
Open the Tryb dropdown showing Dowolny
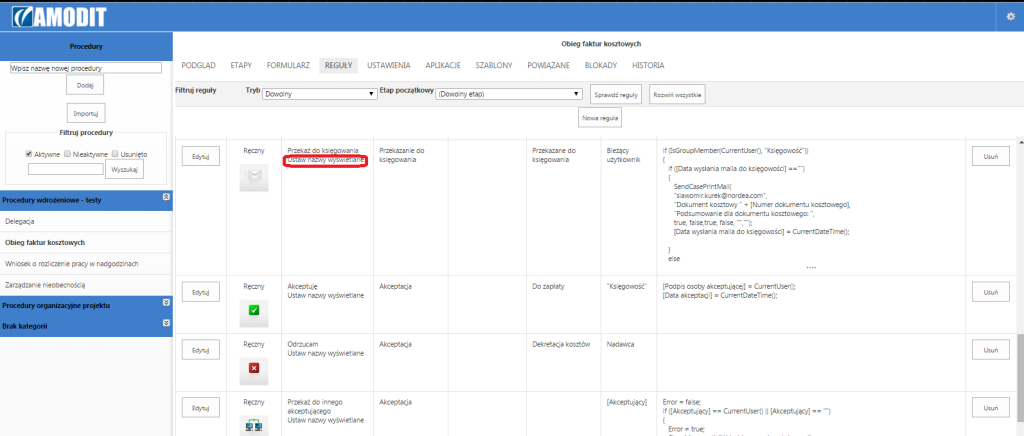(x=318, y=94)
